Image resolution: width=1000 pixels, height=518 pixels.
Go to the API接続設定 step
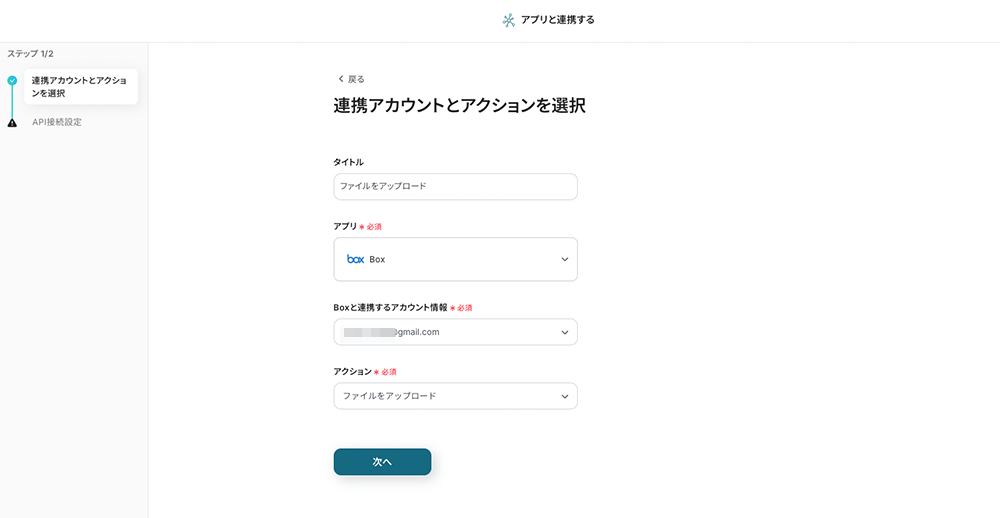[x=57, y=122]
